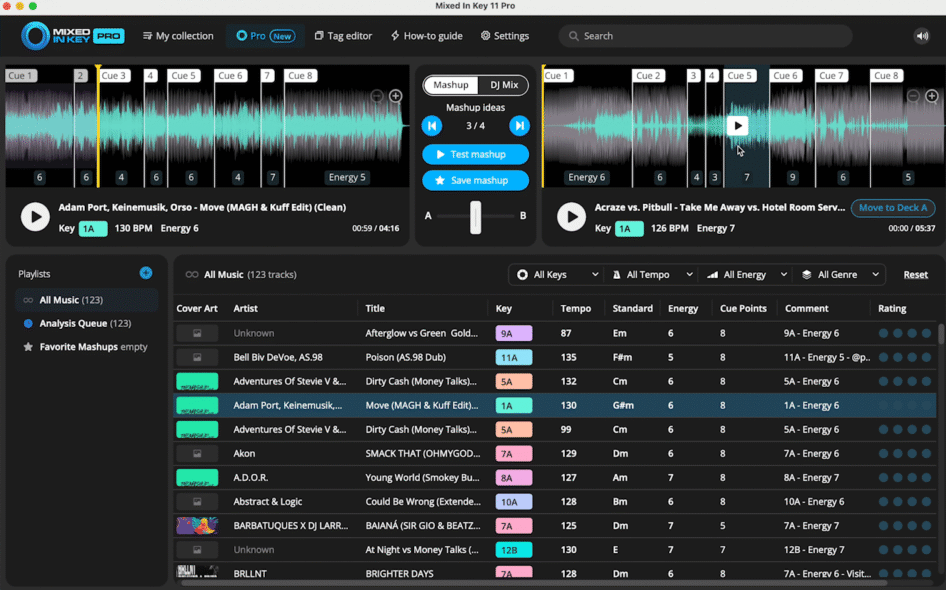Click the A/B crossfader slider handle

click(x=476, y=216)
